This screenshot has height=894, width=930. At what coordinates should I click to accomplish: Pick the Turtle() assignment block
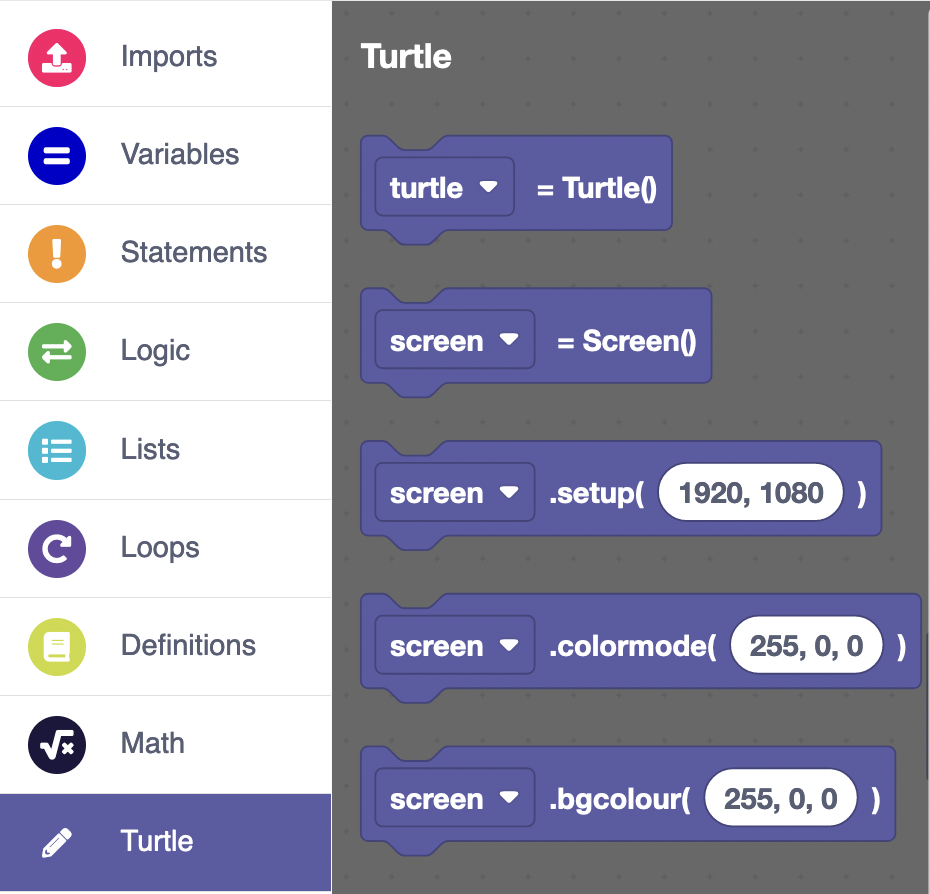click(x=608, y=187)
